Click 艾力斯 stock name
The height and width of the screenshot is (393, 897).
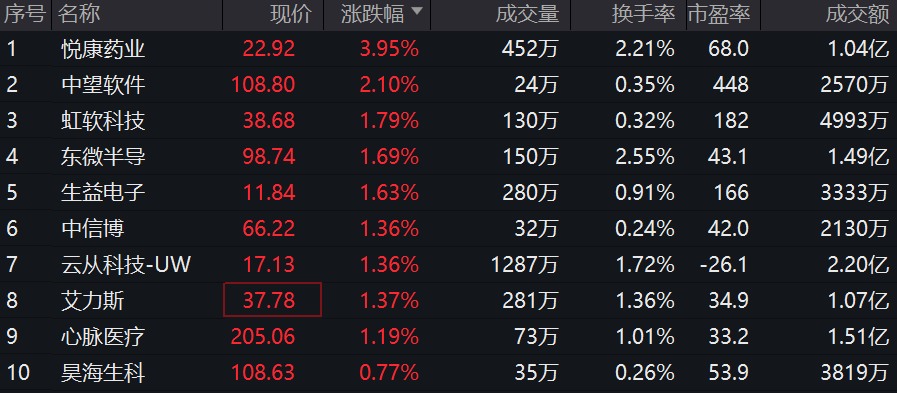click(x=93, y=301)
